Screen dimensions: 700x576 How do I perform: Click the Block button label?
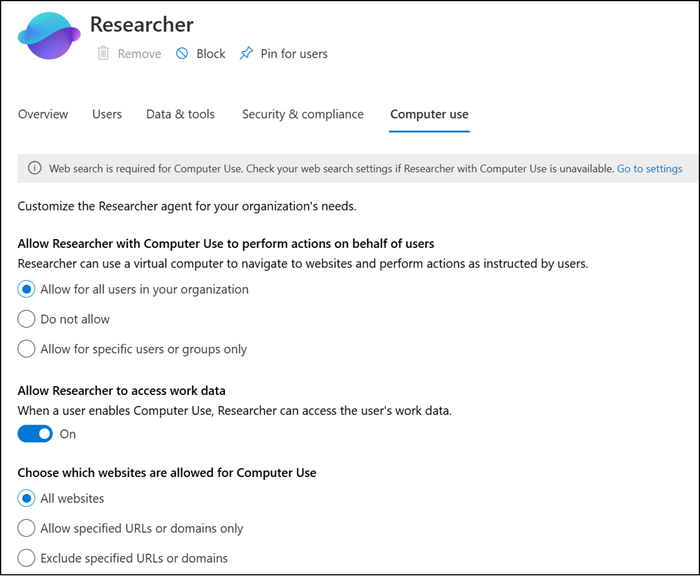(x=211, y=54)
